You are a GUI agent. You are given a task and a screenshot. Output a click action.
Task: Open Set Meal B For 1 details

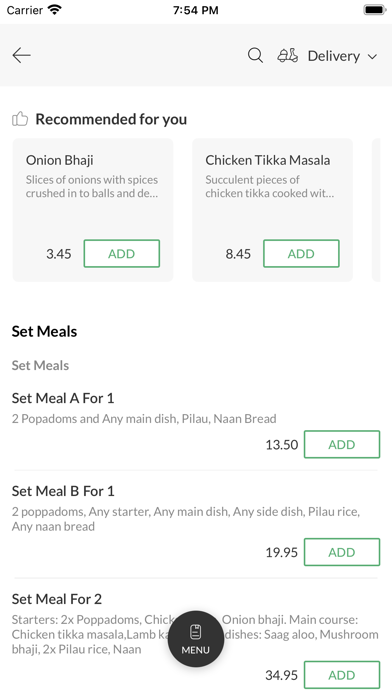(x=63, y=491)
